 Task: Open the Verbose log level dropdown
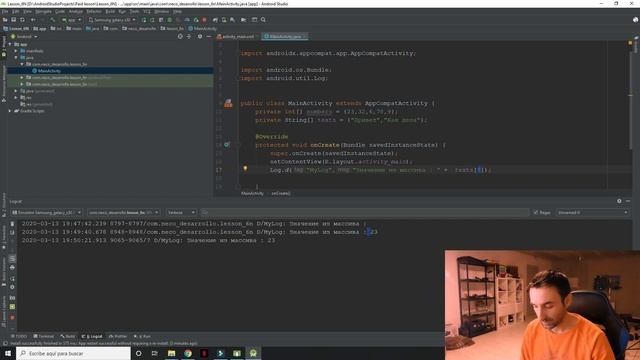(x=181, y=212)
